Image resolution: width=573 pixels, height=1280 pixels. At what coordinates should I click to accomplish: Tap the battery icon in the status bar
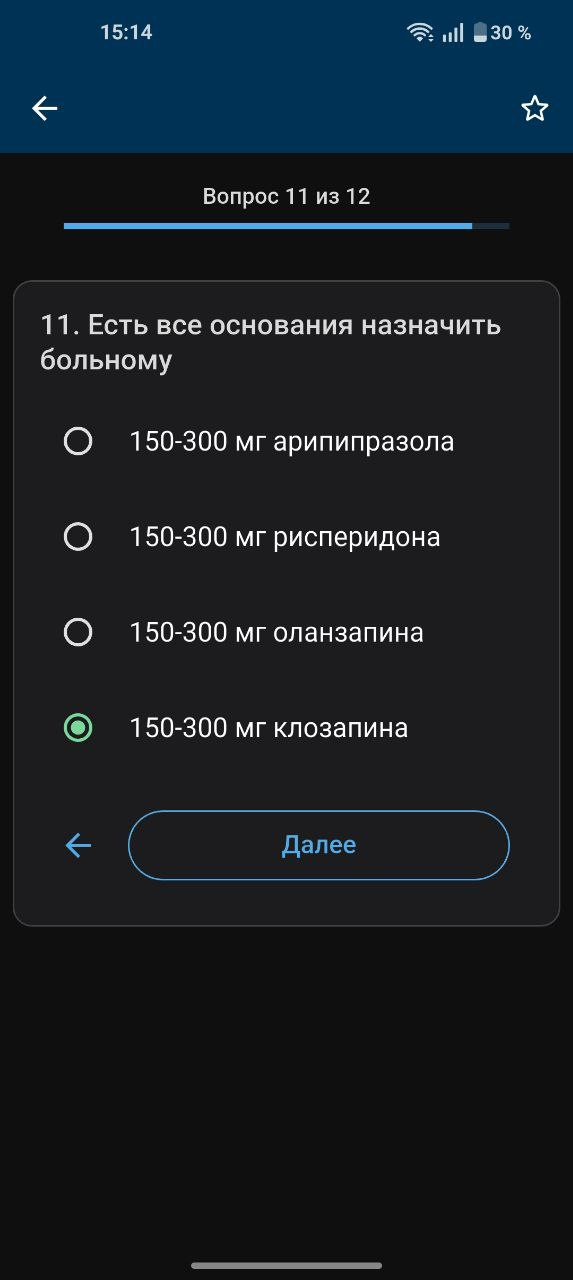480,33
